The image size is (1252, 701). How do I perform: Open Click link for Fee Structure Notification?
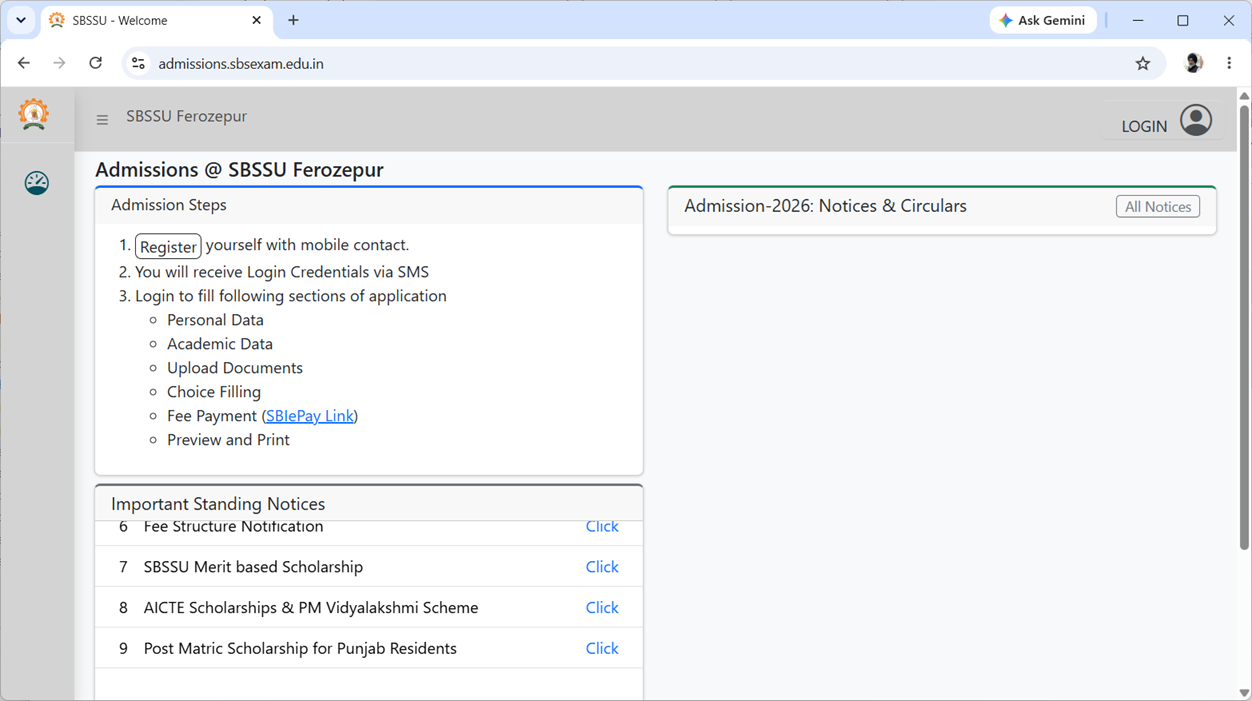click(x=602, y=527)
